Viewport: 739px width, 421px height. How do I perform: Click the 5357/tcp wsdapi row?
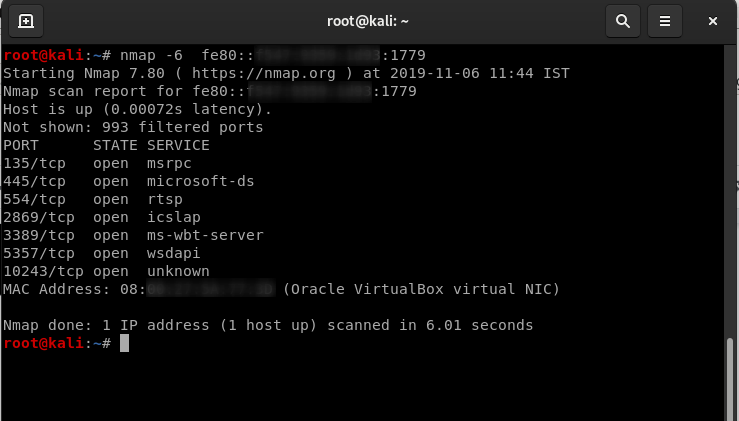tap(102, 253)
